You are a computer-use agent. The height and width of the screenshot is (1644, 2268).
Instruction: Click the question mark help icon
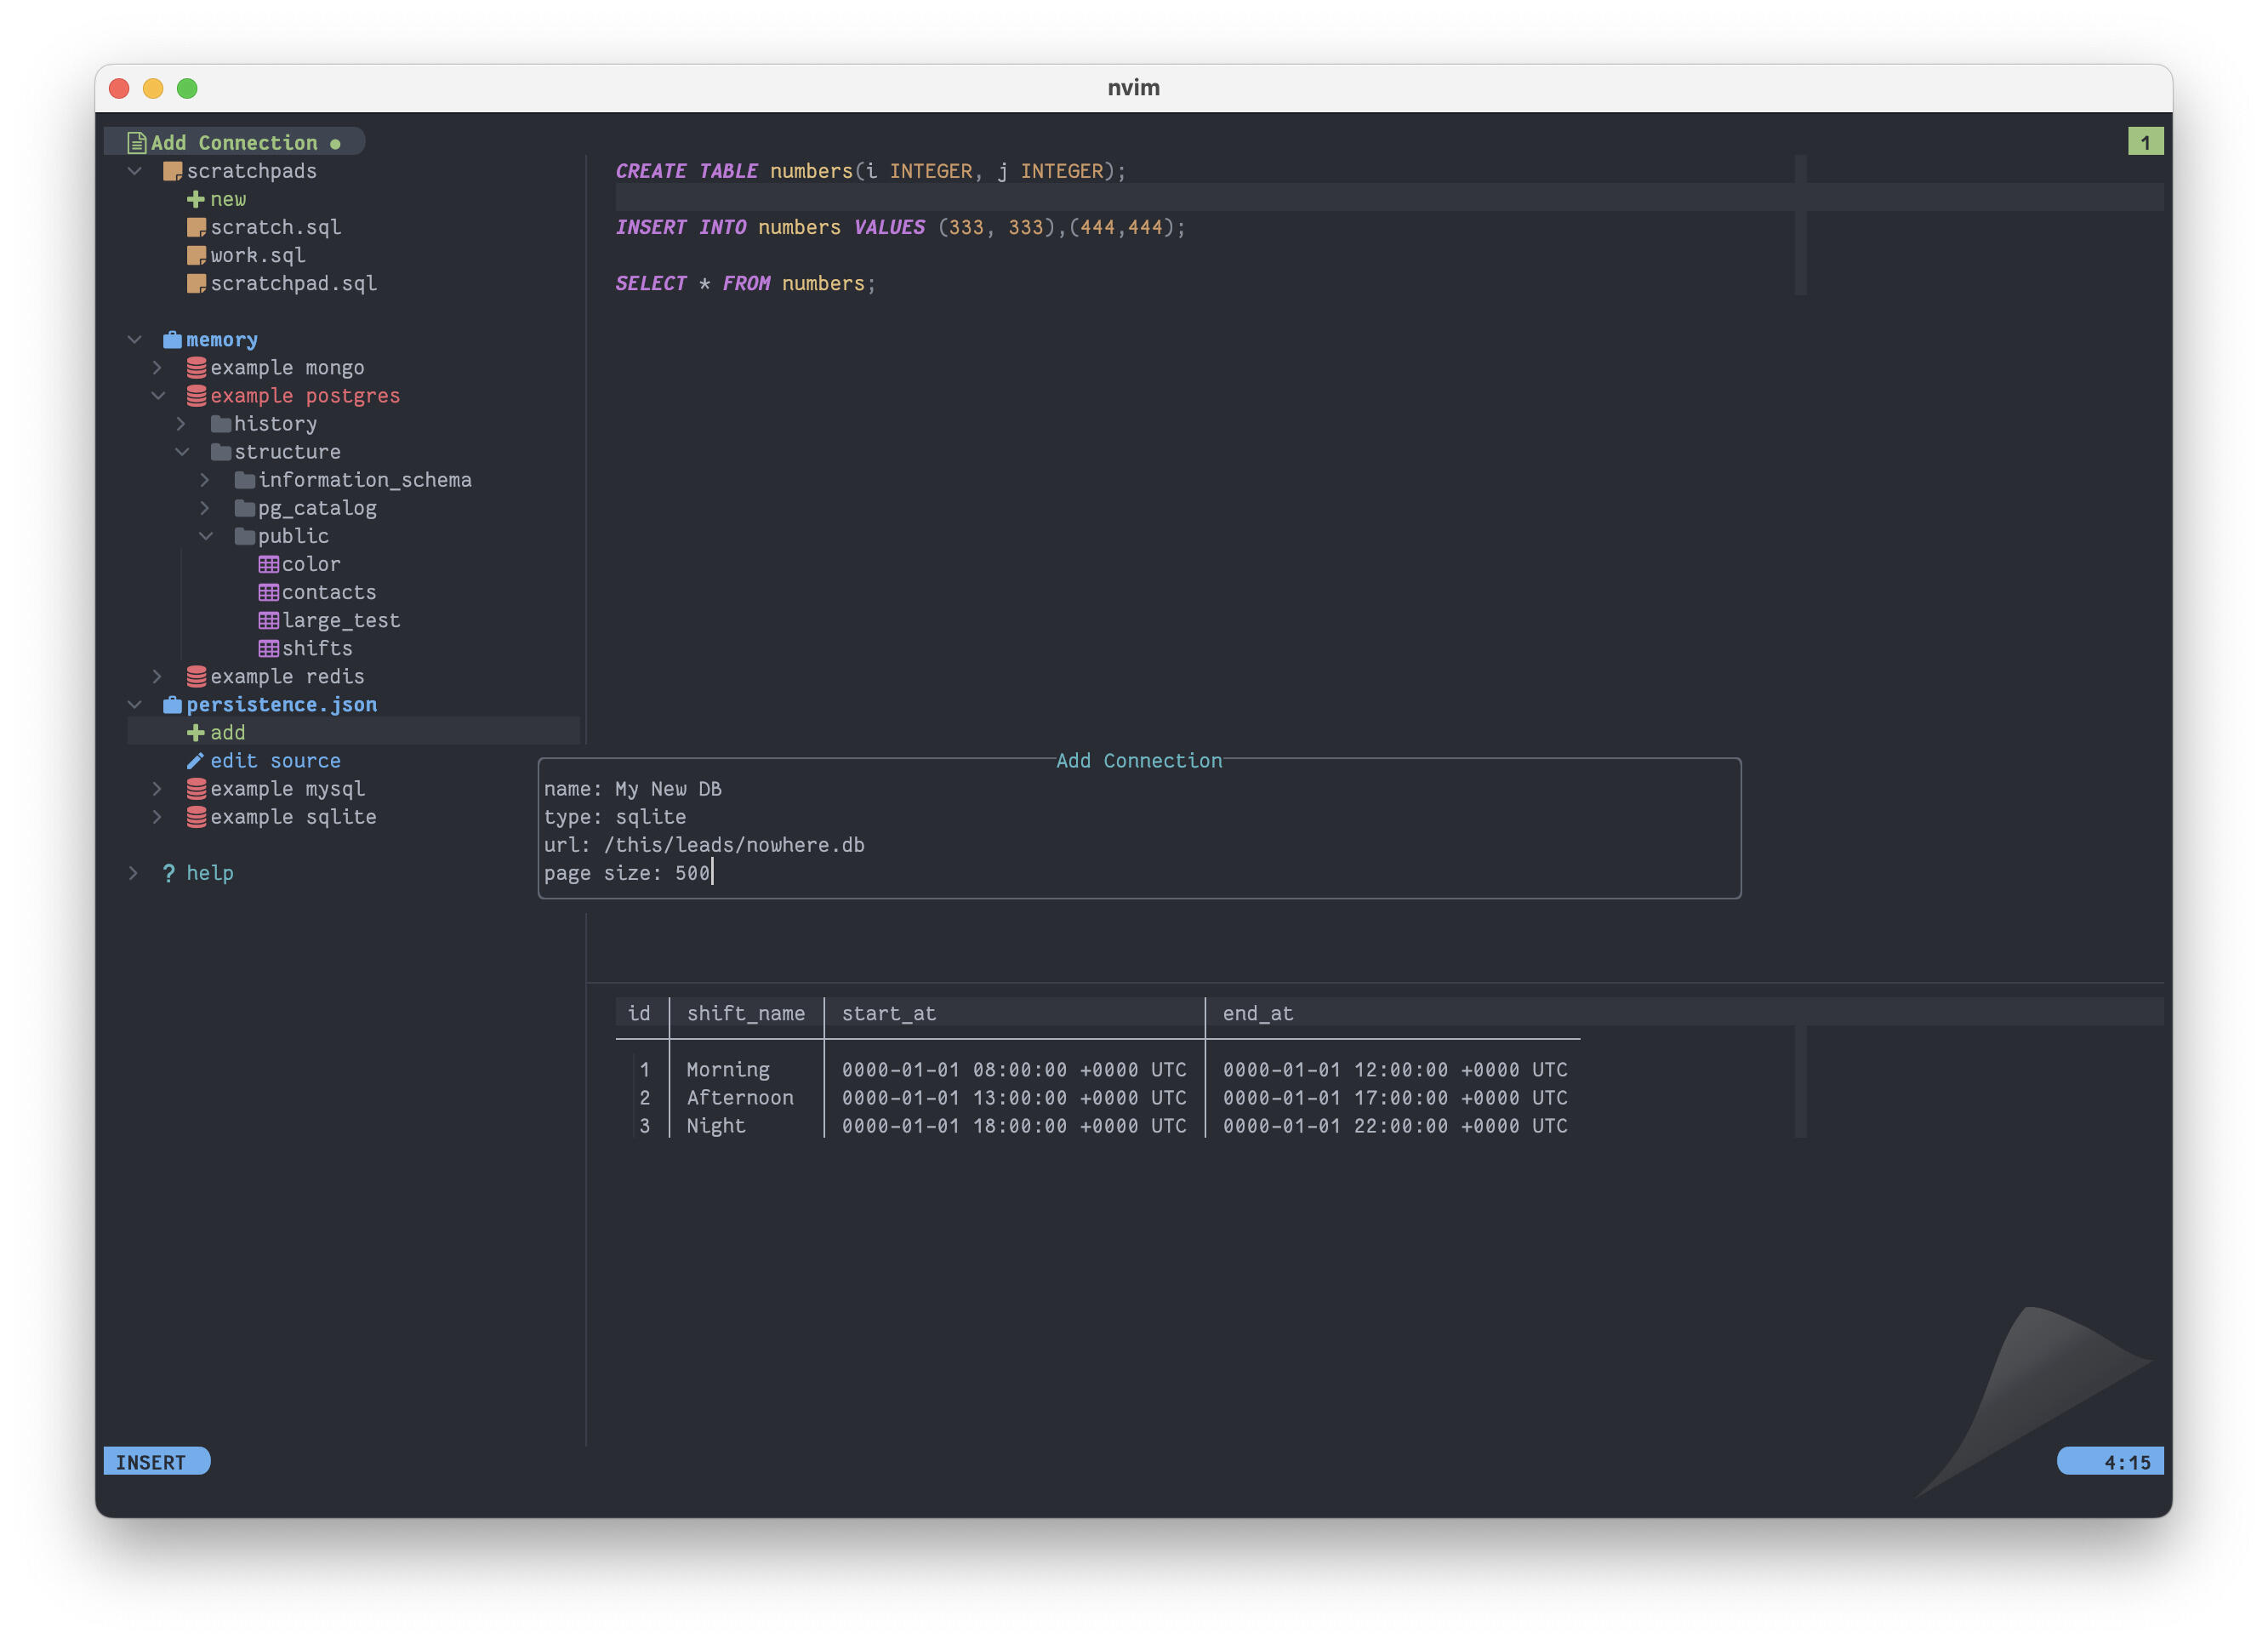click(168, 873)
